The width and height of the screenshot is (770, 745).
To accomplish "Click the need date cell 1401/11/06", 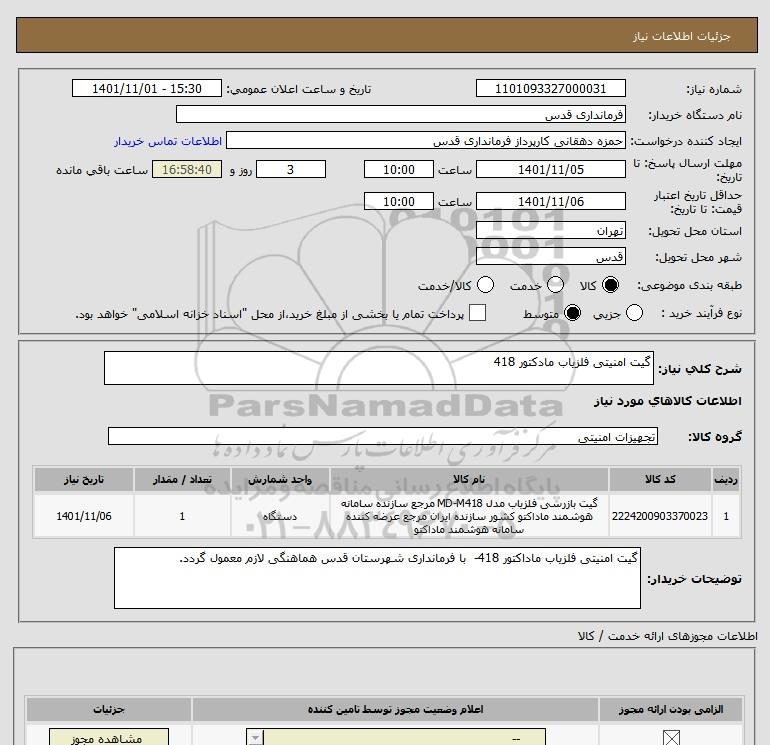I will pyautogui.click(x=84, y=516).
